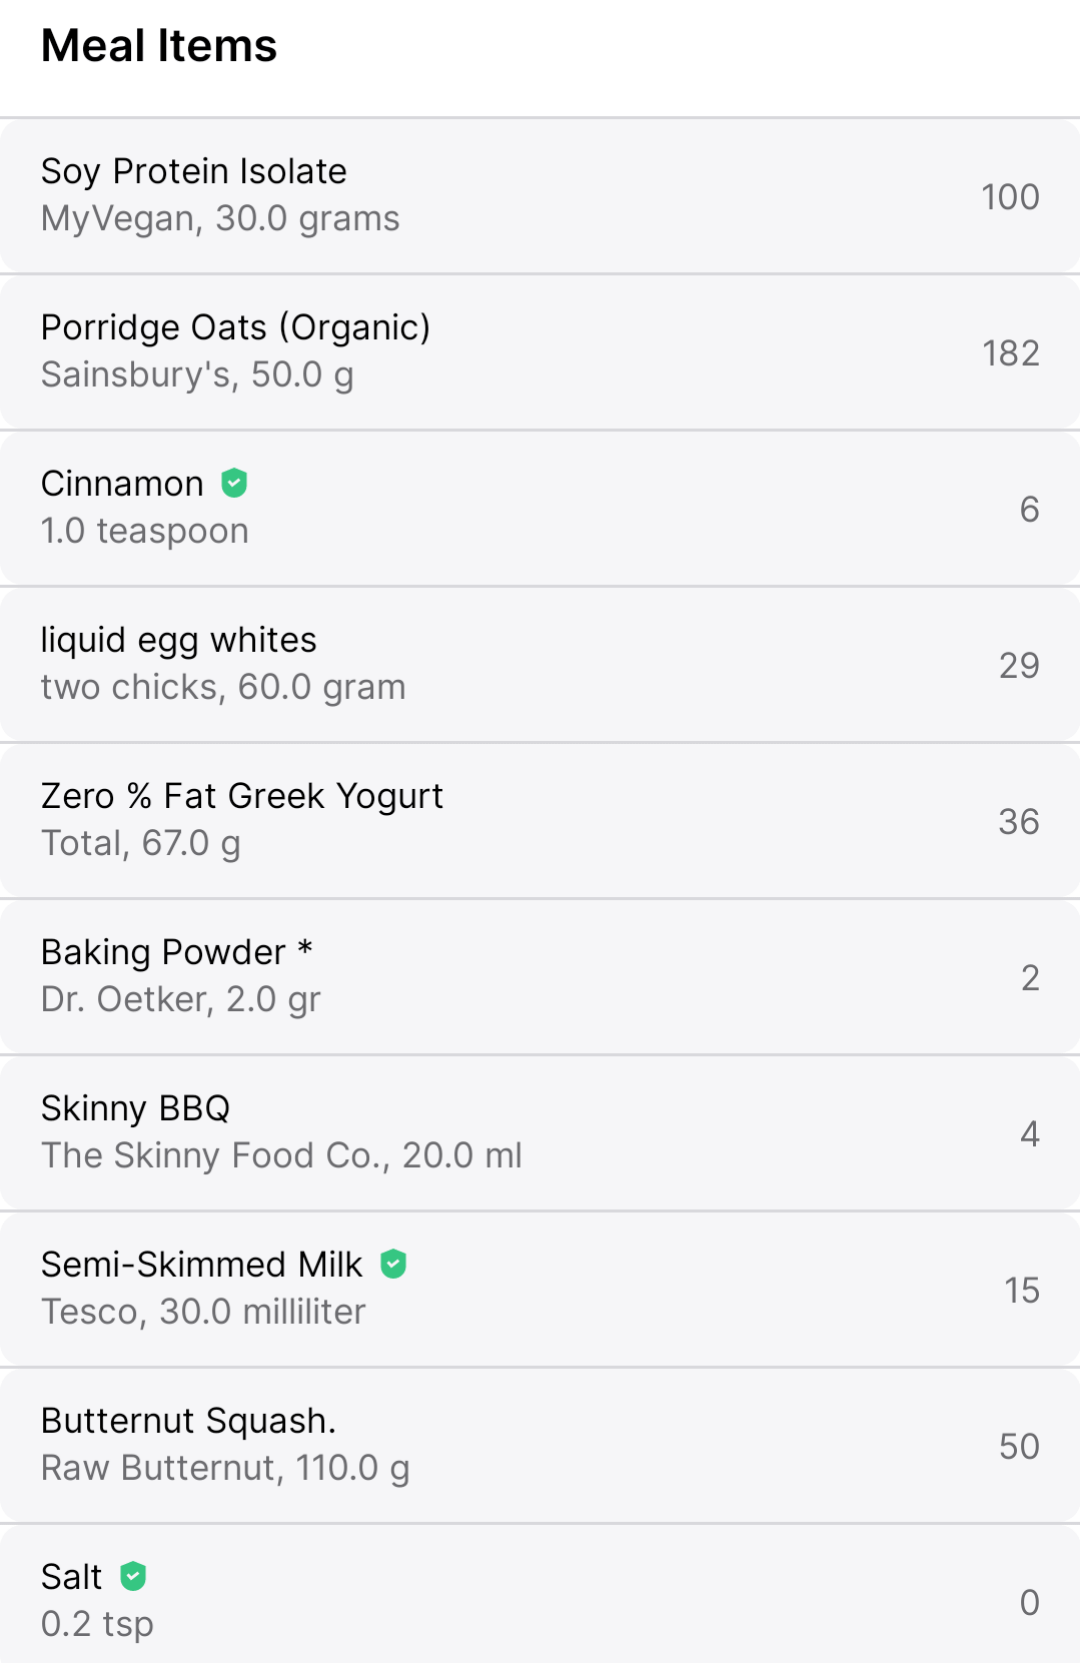Viewport: 1080px width, 1663px height.
Task: Click the verified badge next to Semi-Skimmed Milk
Action: pos(393,1264)
